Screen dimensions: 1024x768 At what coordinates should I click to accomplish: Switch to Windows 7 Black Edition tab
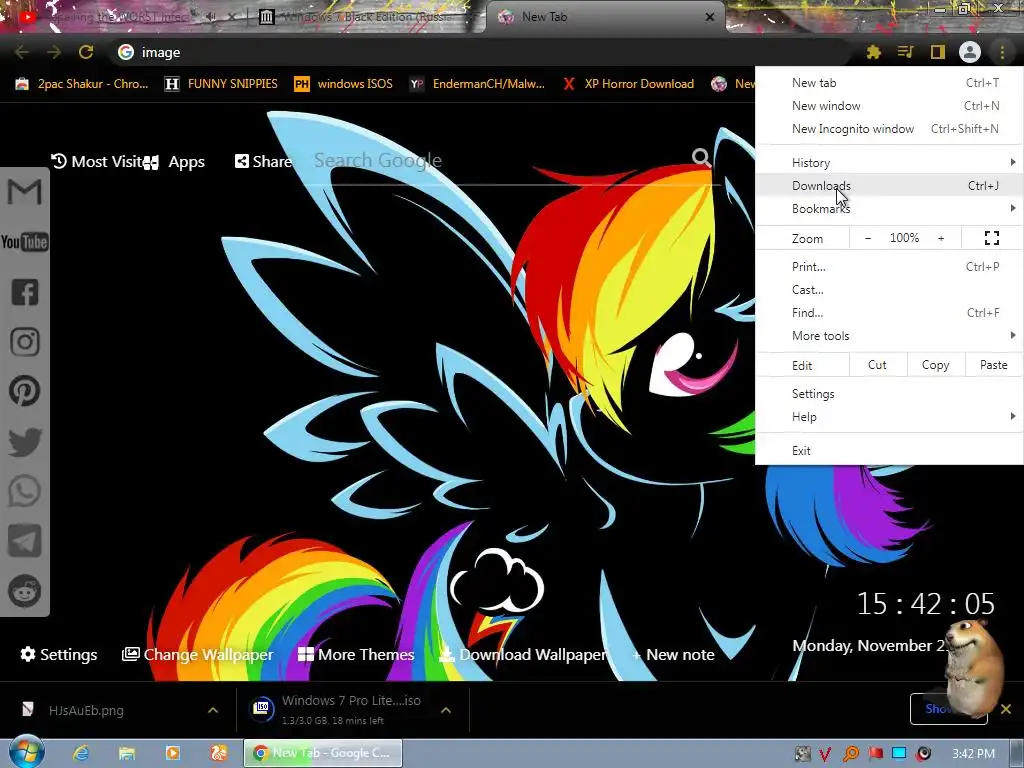366,17
